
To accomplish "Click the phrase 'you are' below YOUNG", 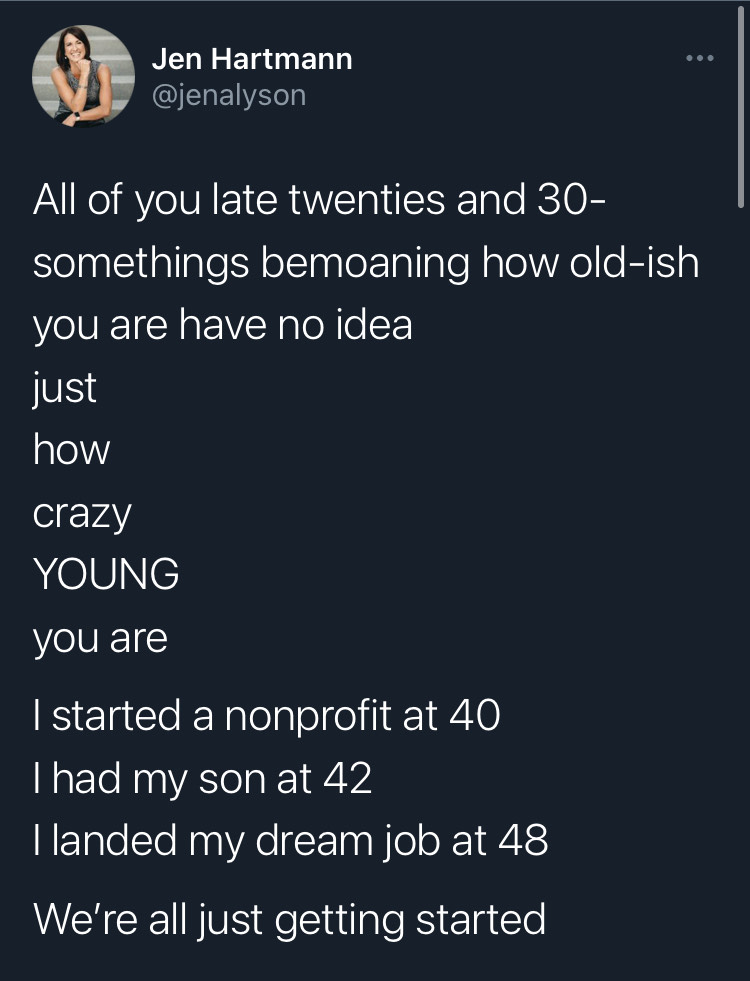I will pyautogui.click(x=100, y=636).
